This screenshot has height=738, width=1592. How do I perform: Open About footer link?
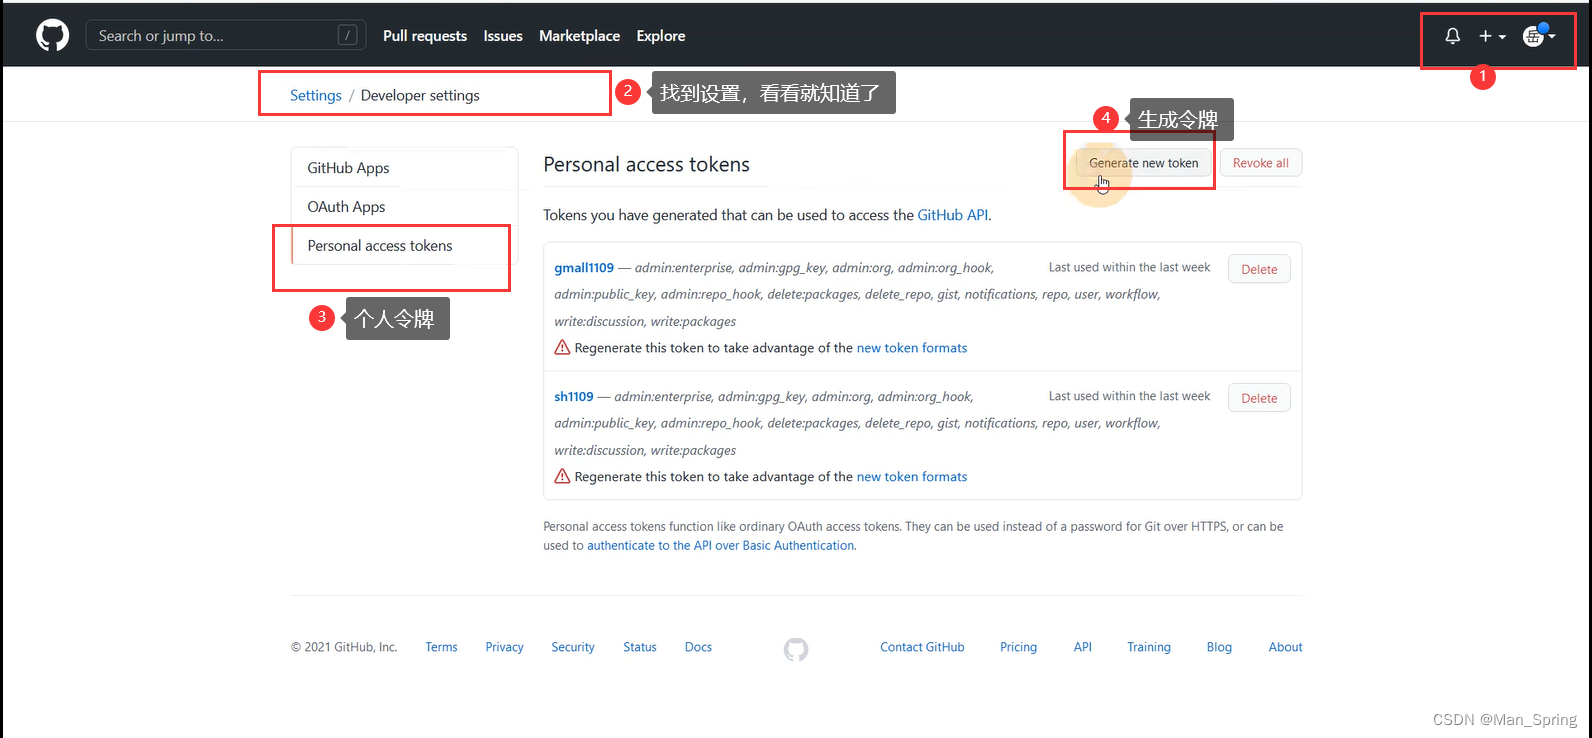click(x=1285, y=647)
